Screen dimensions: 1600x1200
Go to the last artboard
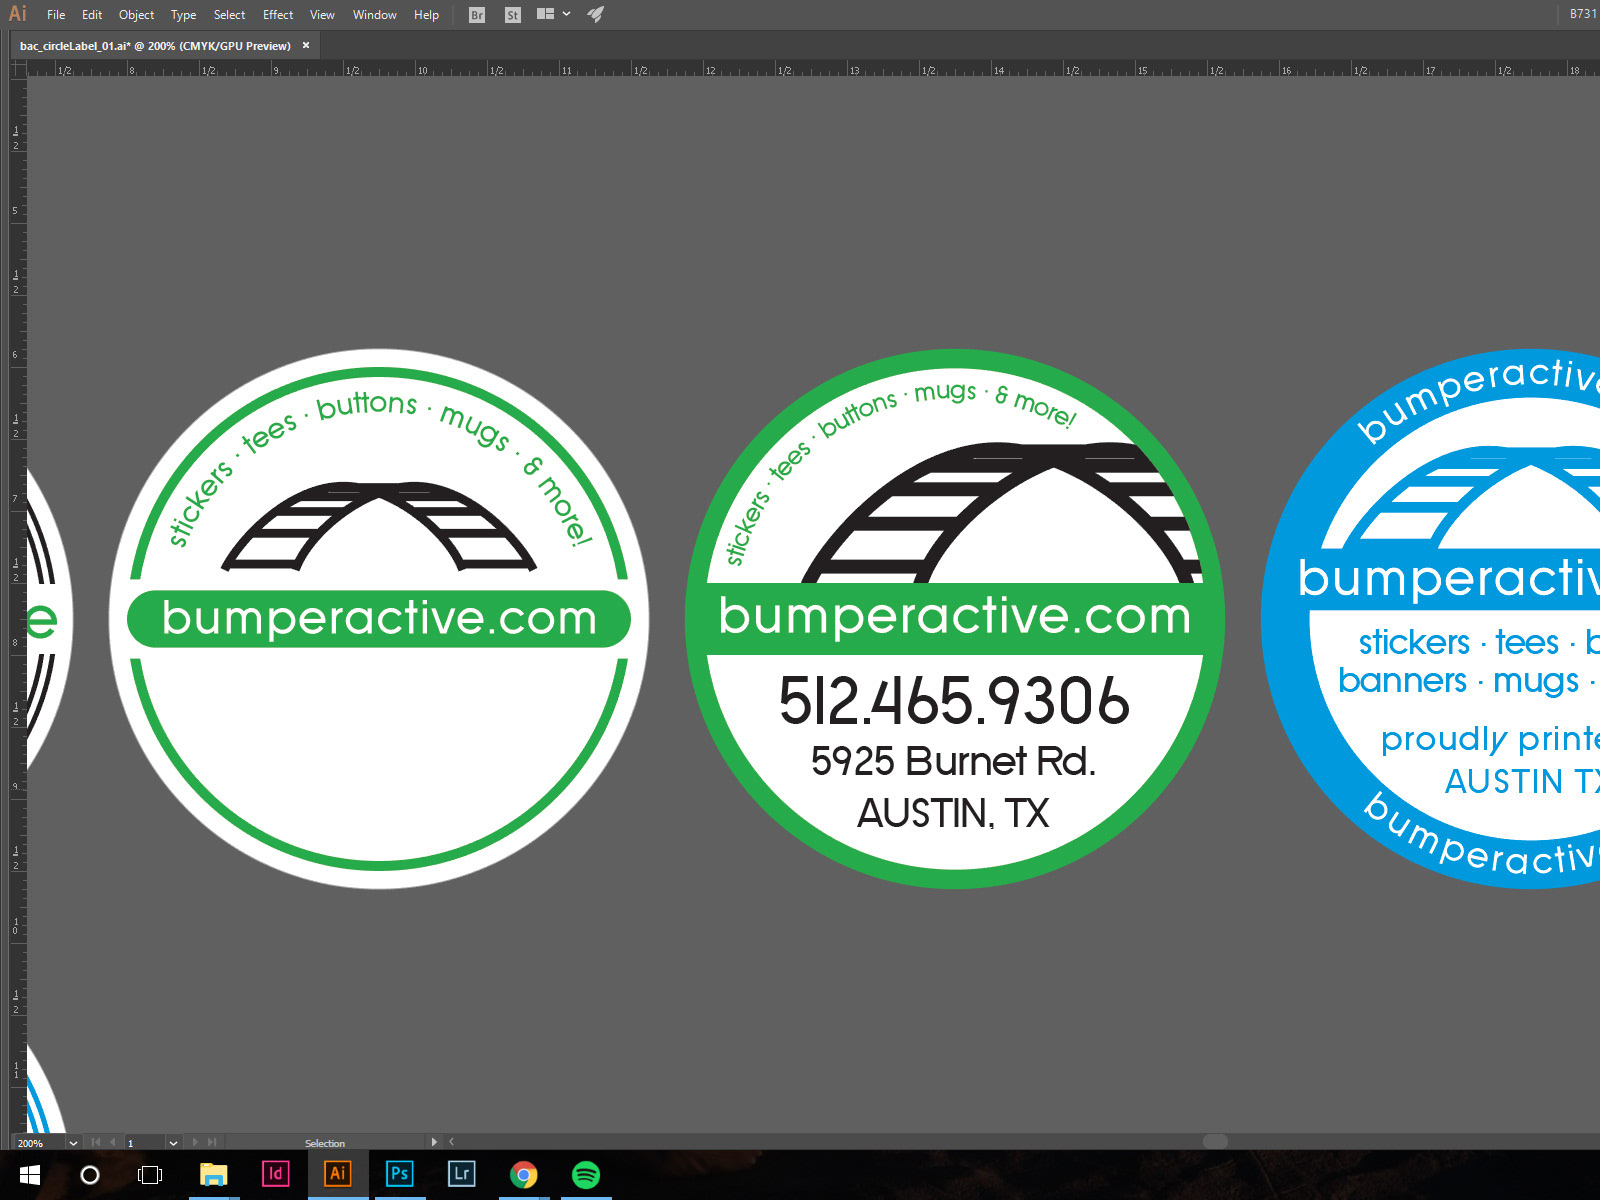(212, 1142)
